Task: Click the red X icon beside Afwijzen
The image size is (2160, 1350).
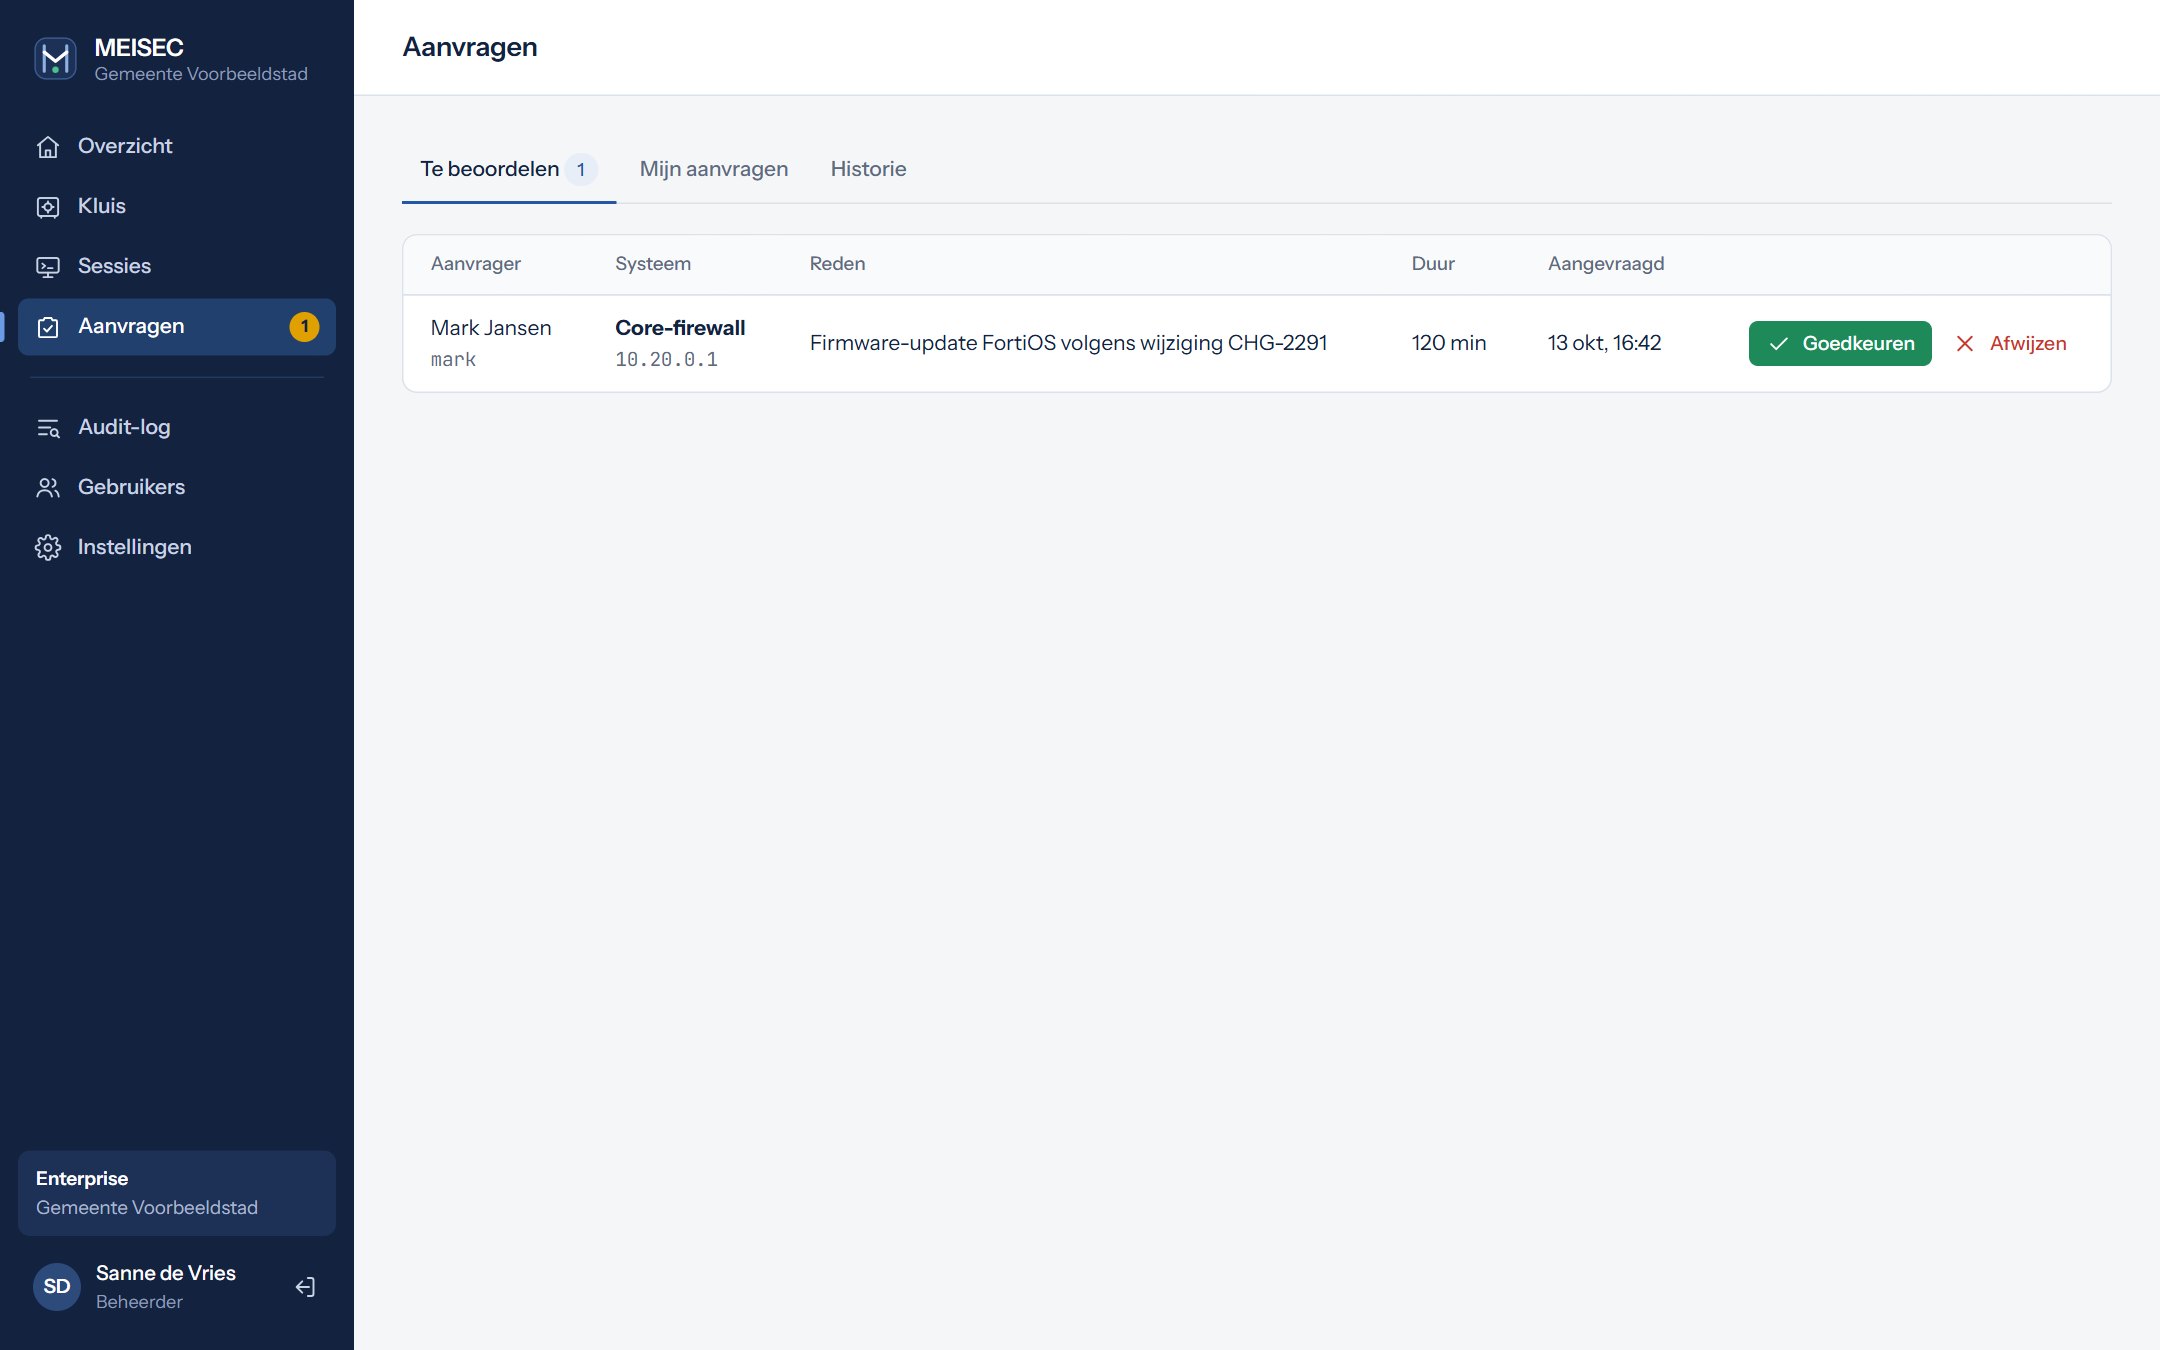Action: tap(1965, 344)
